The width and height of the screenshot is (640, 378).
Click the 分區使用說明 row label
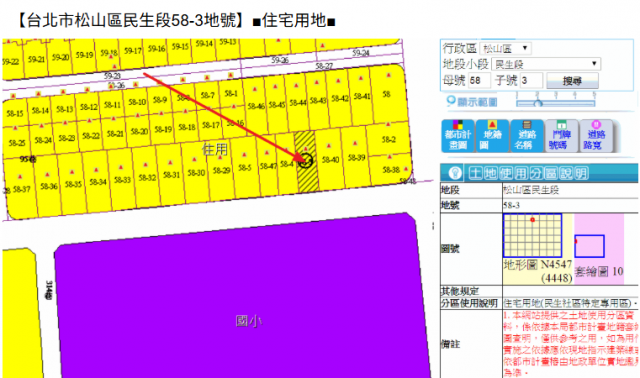pyautogui.click(x=469, y=303)
